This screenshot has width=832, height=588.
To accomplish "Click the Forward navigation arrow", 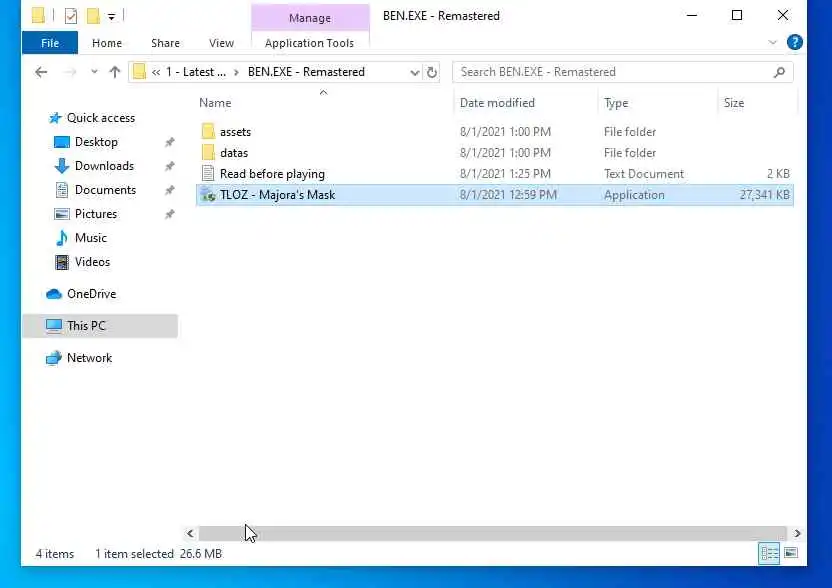I will tap(70, 72).
